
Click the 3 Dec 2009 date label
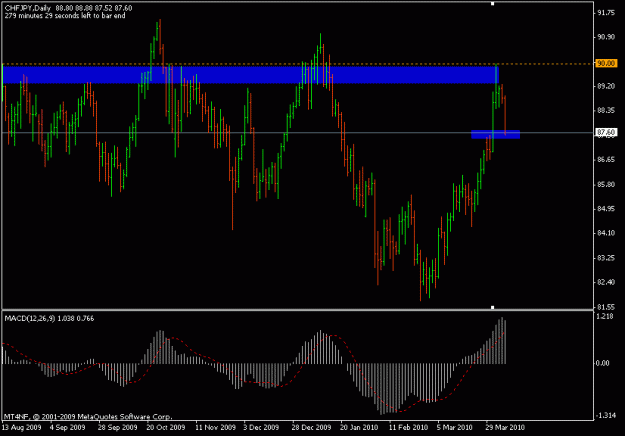[261, 428]
